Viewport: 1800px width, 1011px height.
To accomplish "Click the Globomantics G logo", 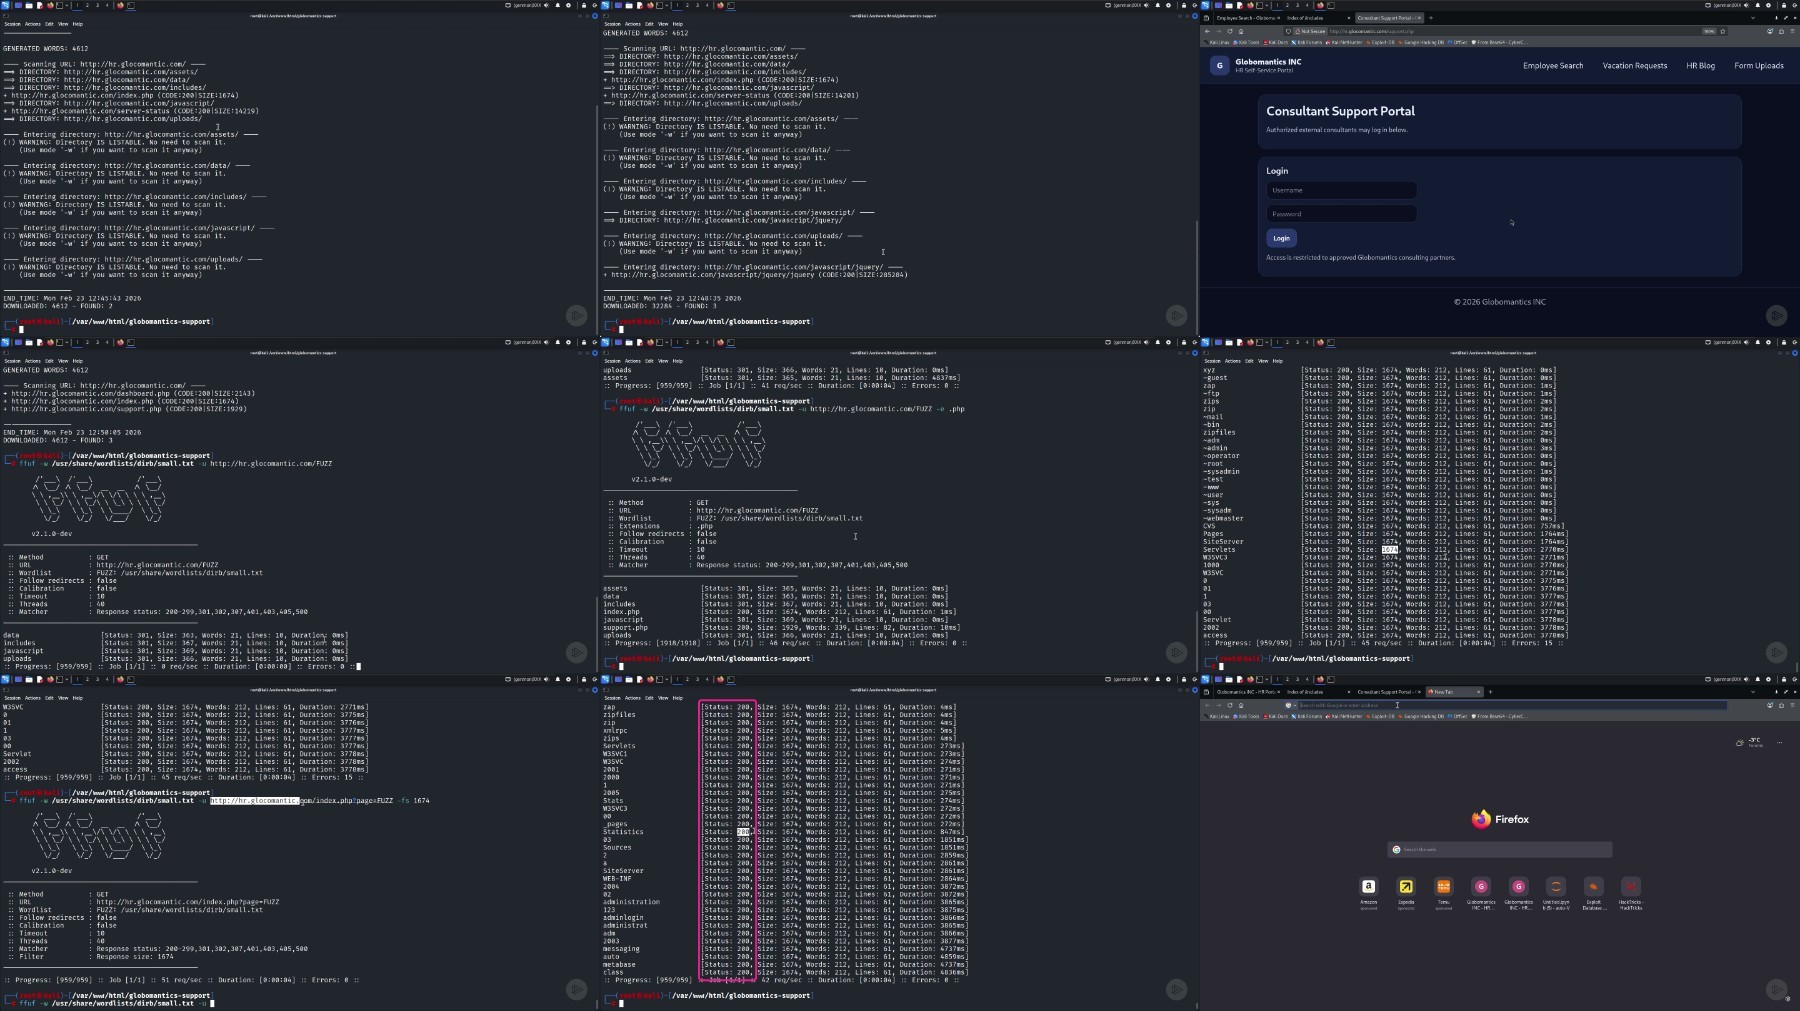I will [x=1219, y=65].
